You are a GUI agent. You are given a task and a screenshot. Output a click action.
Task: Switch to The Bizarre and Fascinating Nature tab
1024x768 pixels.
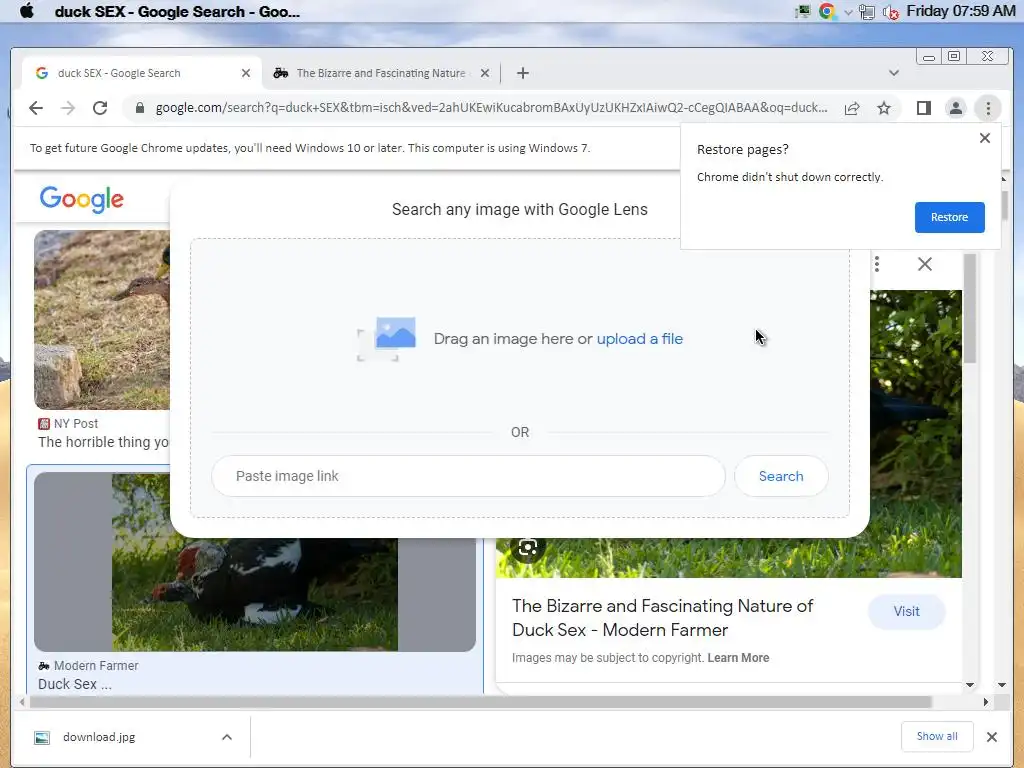pyautogui.click(x=381, y=73)
